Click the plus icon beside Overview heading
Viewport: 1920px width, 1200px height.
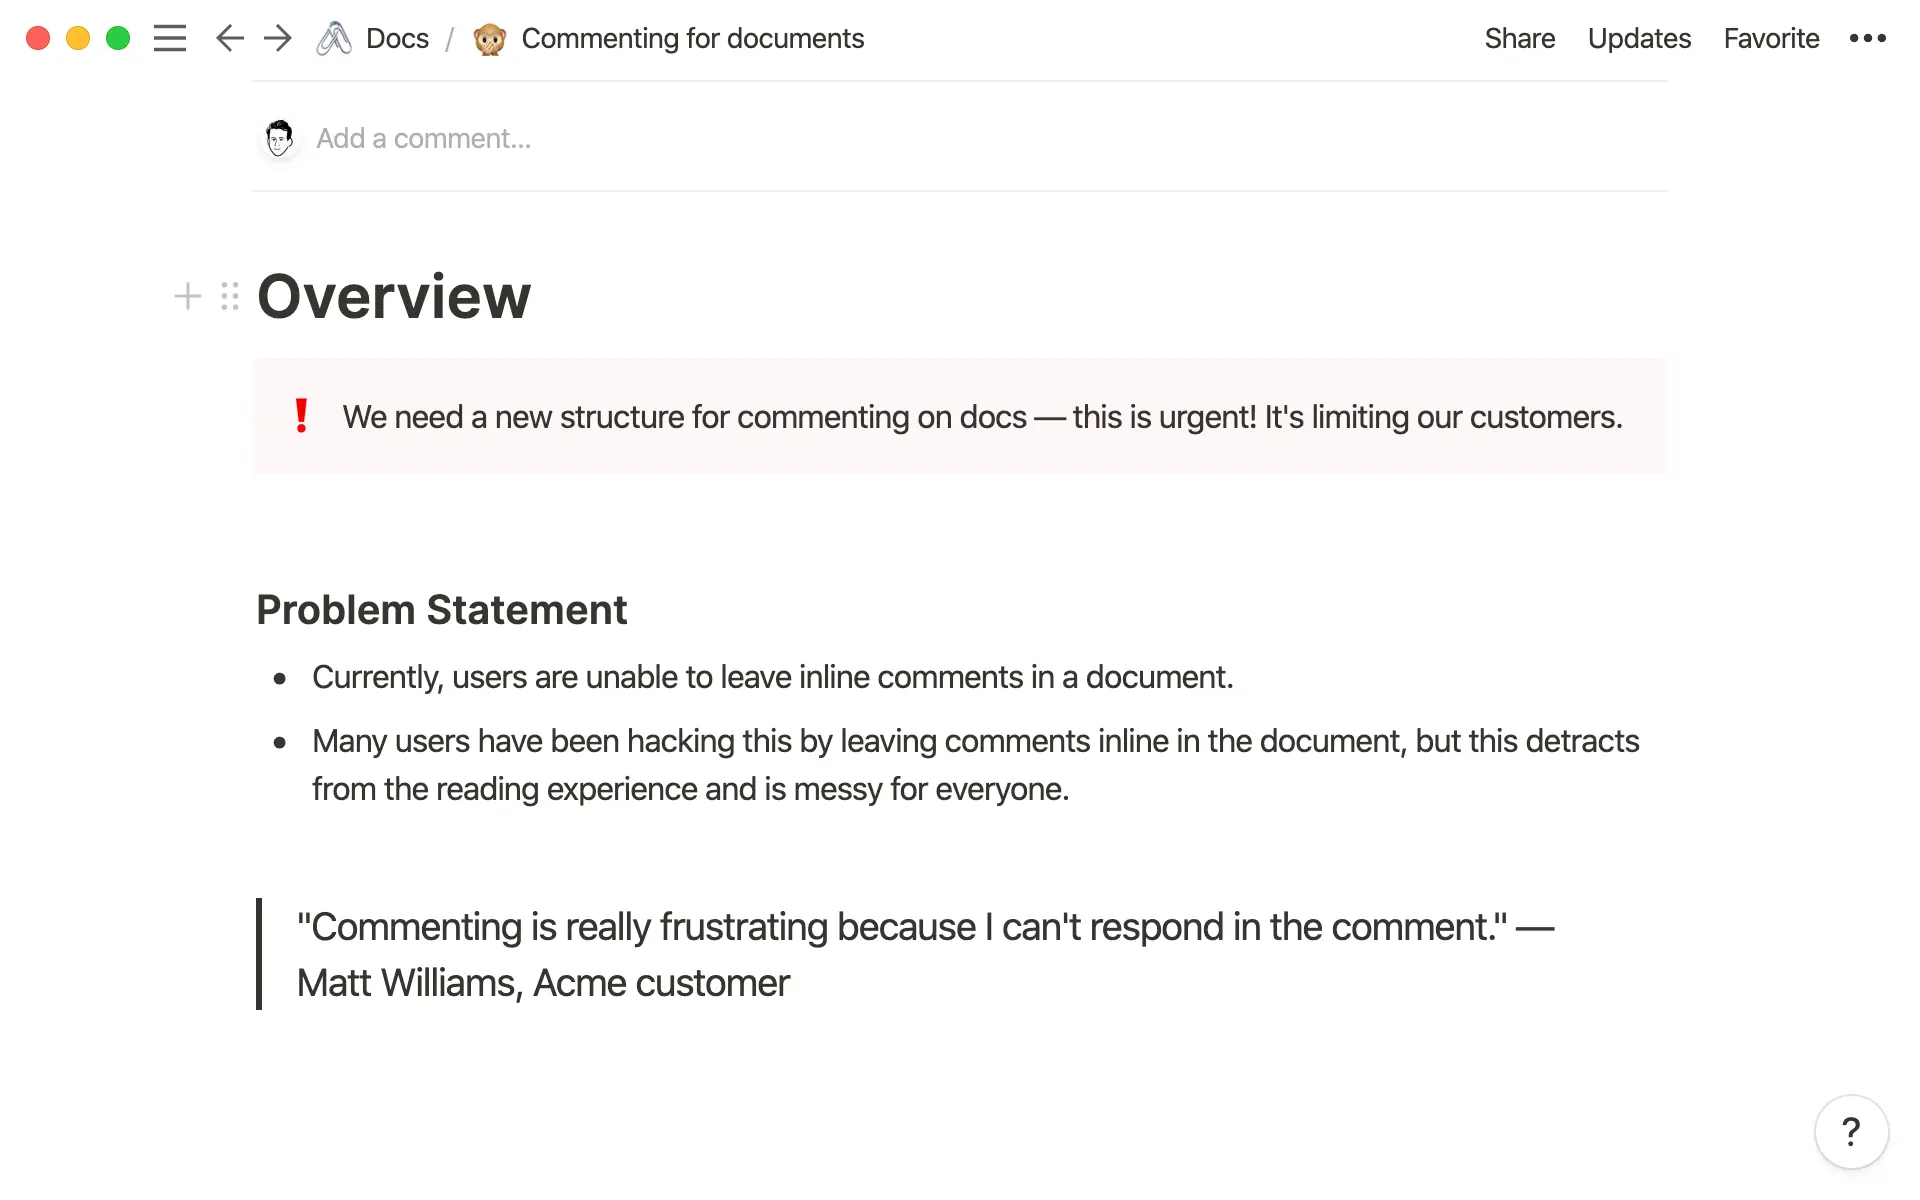pyautogui.click(x=187, y=296)
